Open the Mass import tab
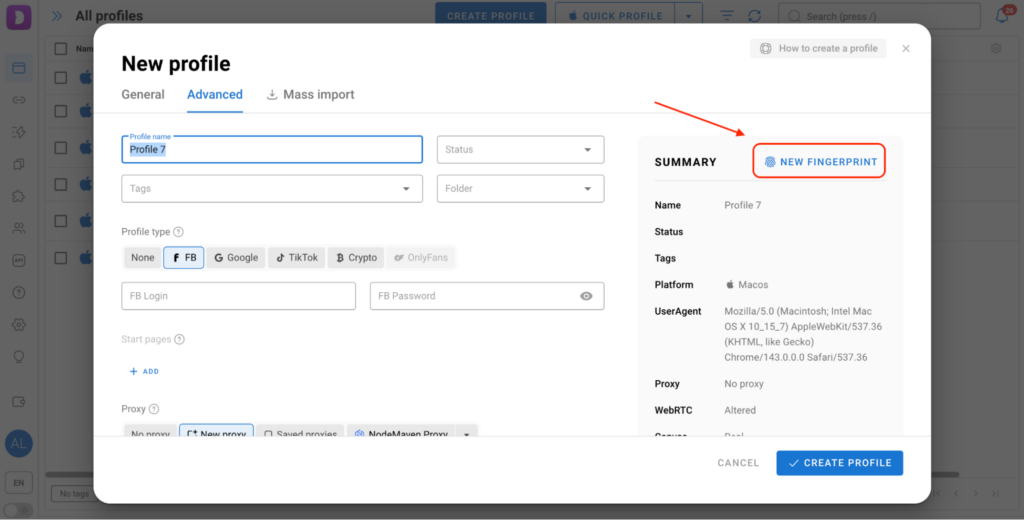The height and width of the screenshot is (520, 1024). (x=311, y=95)
